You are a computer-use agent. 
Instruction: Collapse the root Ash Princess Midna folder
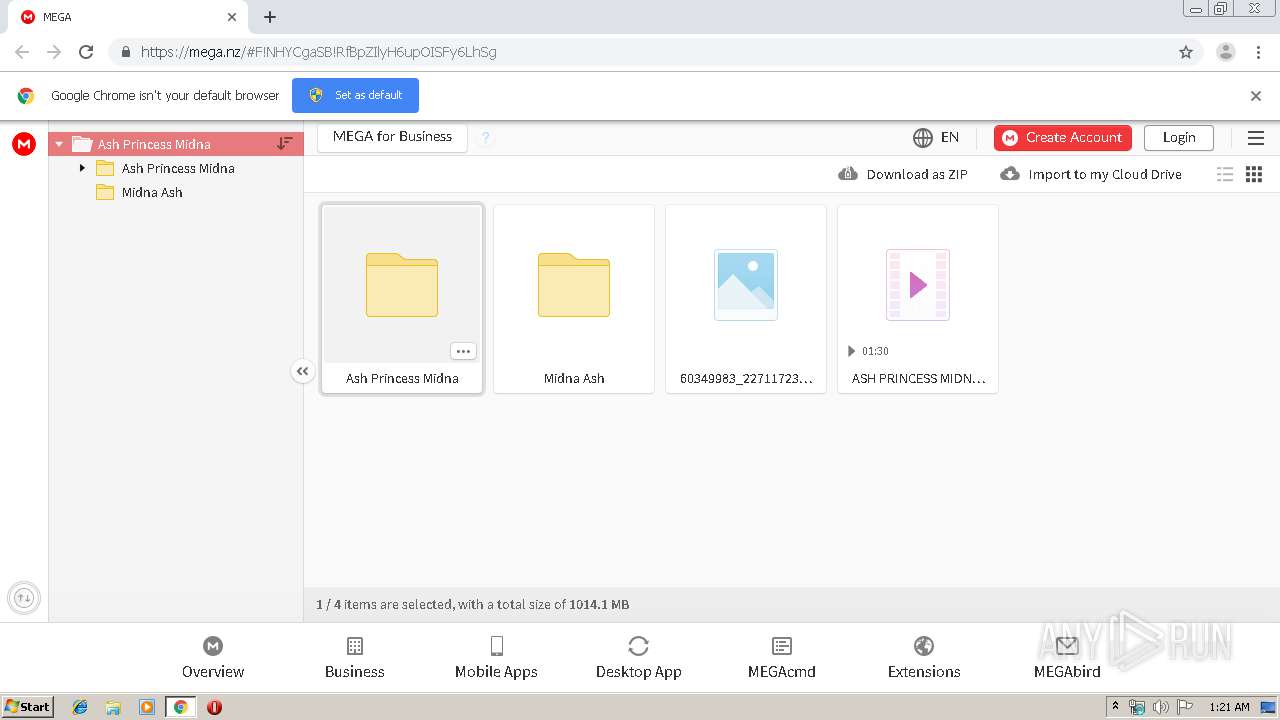(59, 144)
